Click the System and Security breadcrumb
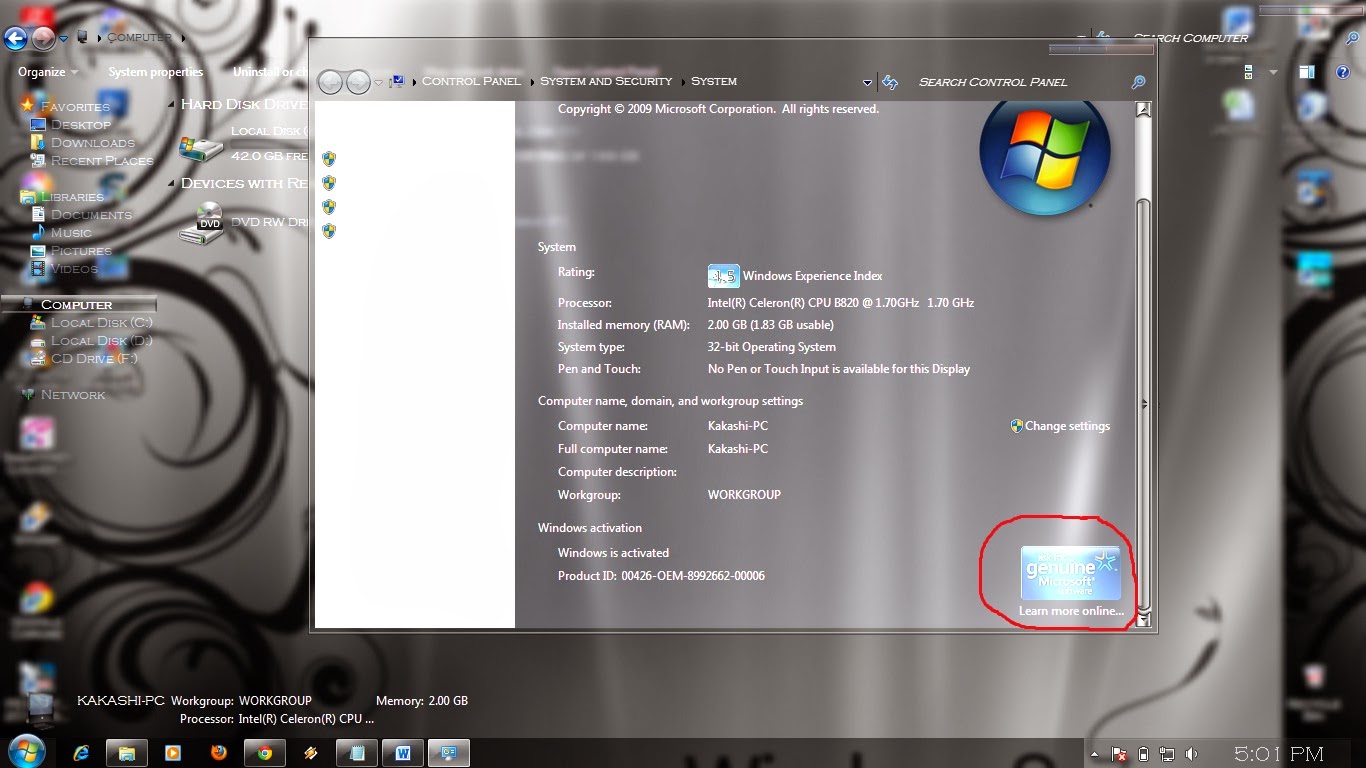Image resolution: width=1366 pixels, height=768 pixels. tap(606, 82)
